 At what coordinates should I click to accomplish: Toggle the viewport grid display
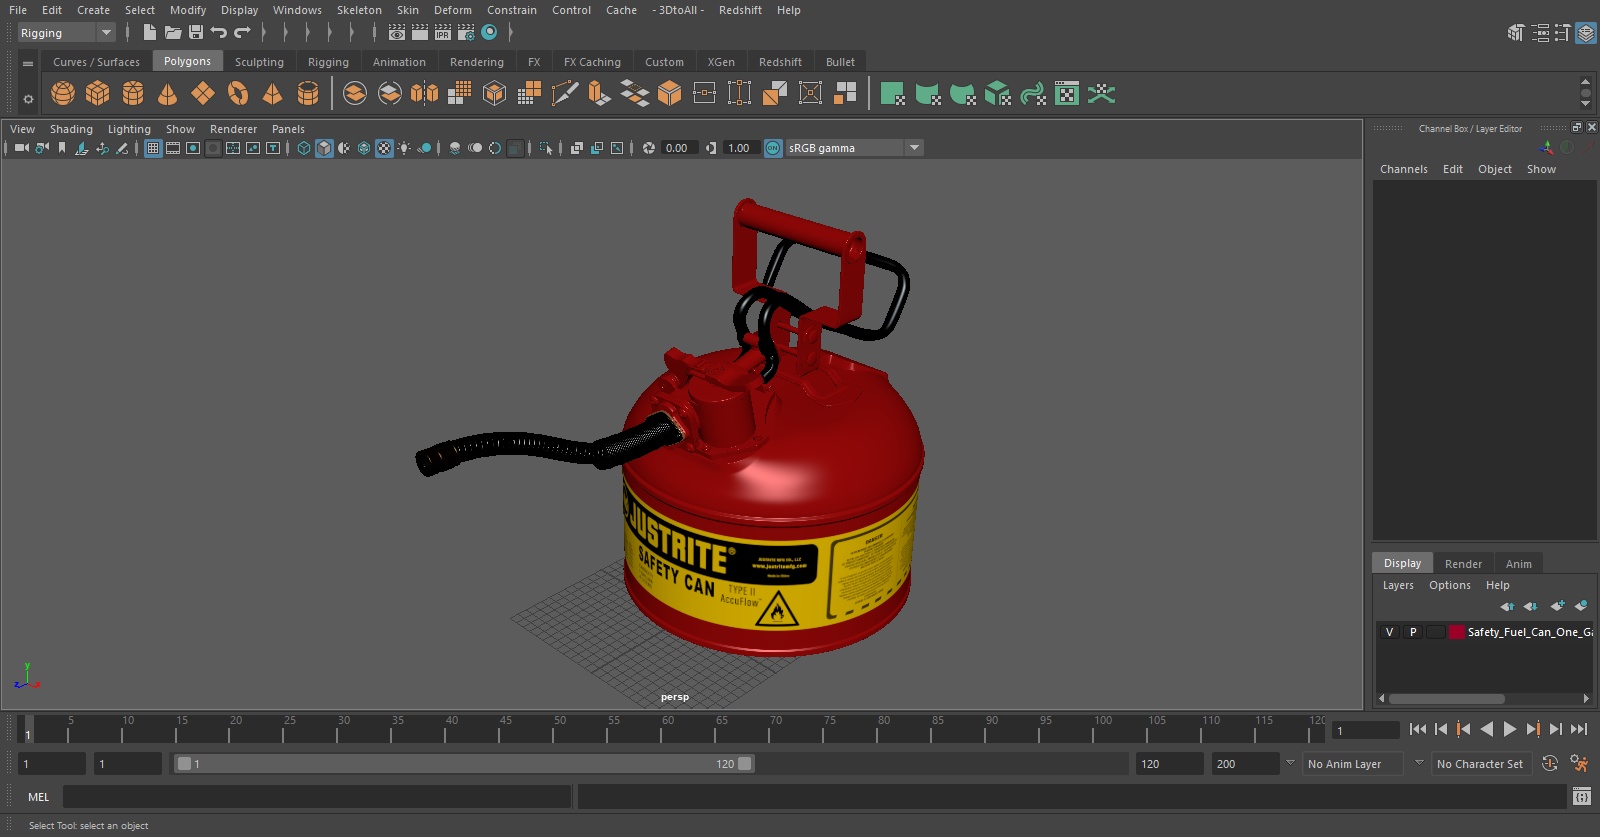pyautogui.click(x=153, y=148)
